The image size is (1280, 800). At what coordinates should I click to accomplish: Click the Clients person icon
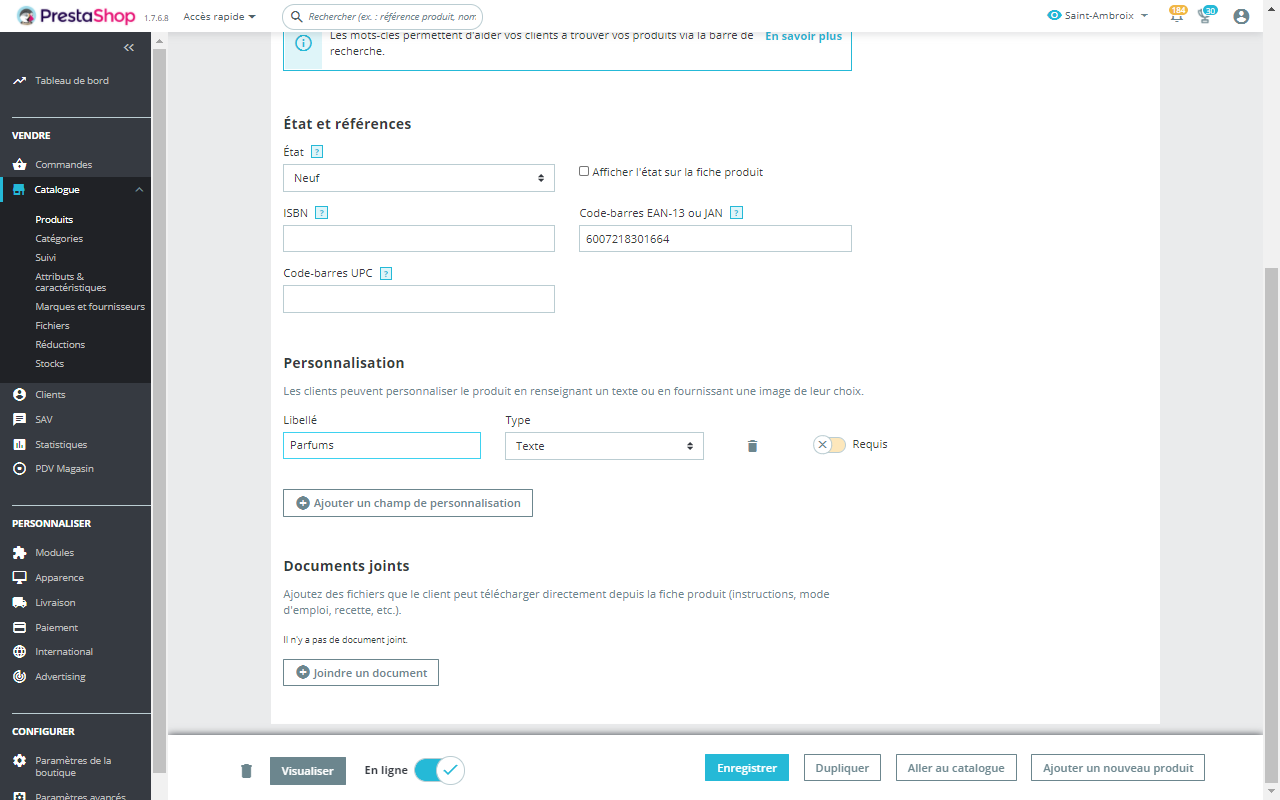point(19,394)
